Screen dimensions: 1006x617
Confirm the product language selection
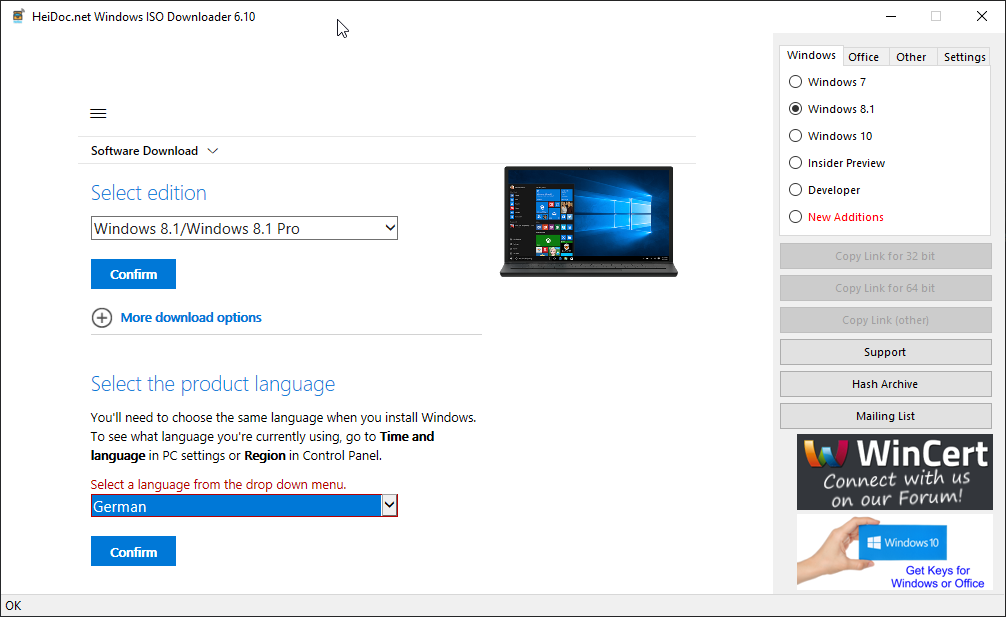pos(133,552)
